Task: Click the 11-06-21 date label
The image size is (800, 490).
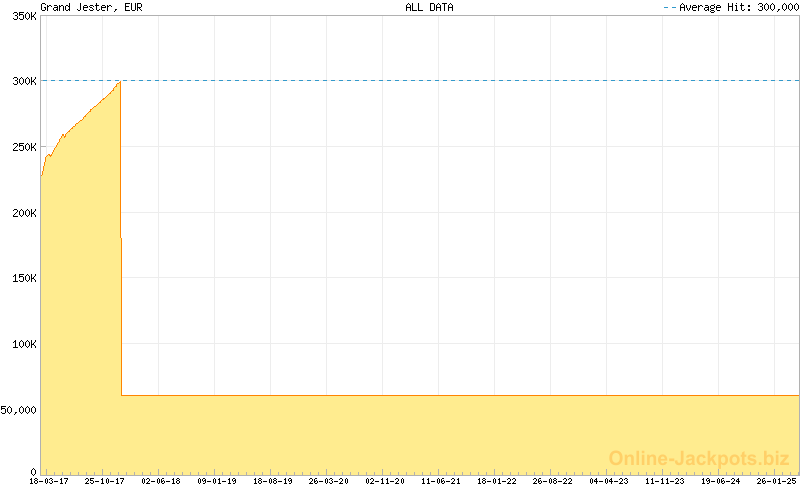Action: (x=441, y=481)
